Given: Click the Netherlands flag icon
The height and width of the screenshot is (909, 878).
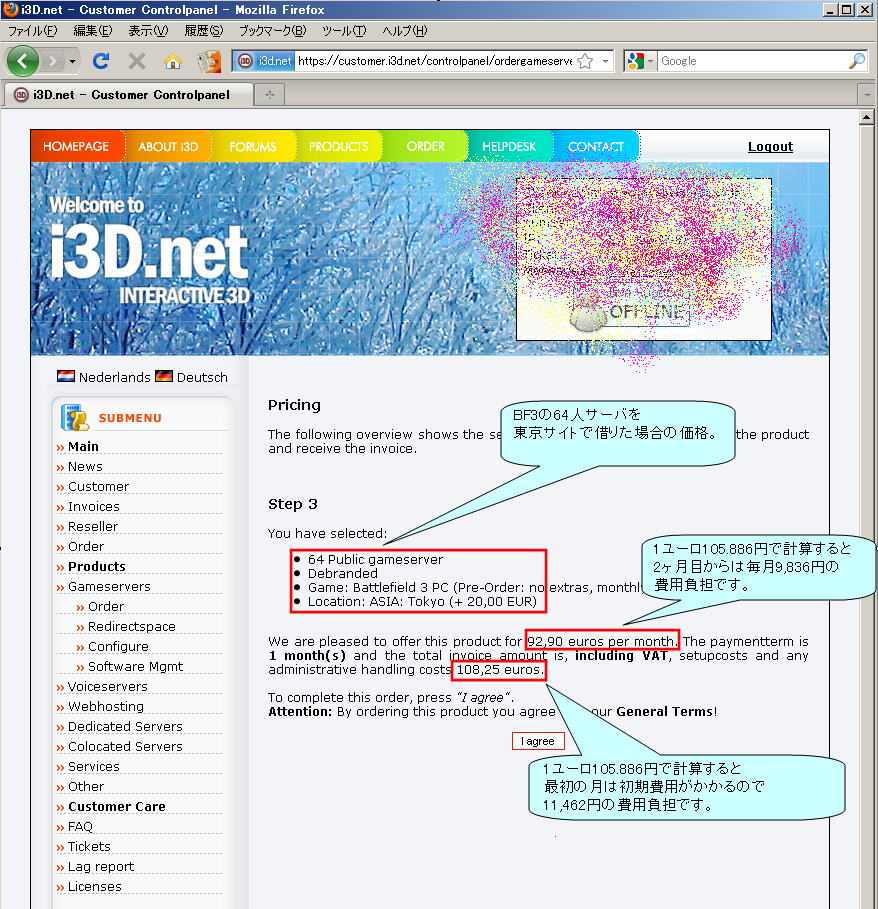Looking at the screenshot, I should [x=65, y=376].
